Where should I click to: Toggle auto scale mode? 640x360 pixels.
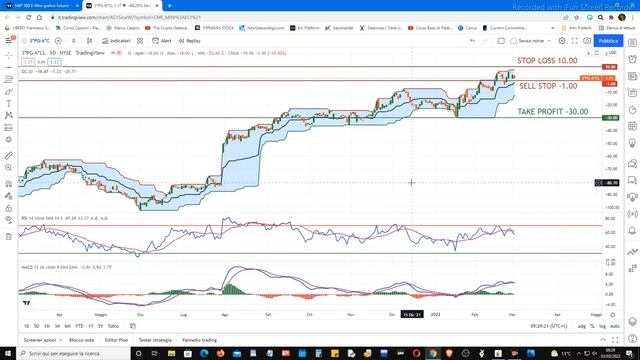coord(615,326)
